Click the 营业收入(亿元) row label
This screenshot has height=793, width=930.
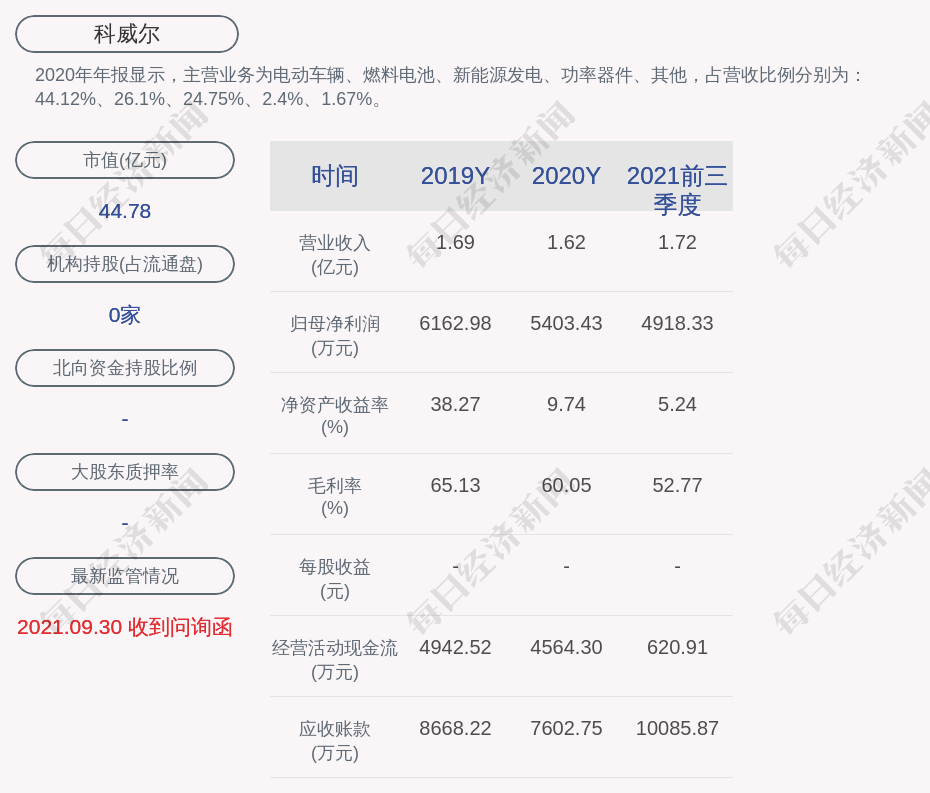pyautogui.click(x=335, y=255)
